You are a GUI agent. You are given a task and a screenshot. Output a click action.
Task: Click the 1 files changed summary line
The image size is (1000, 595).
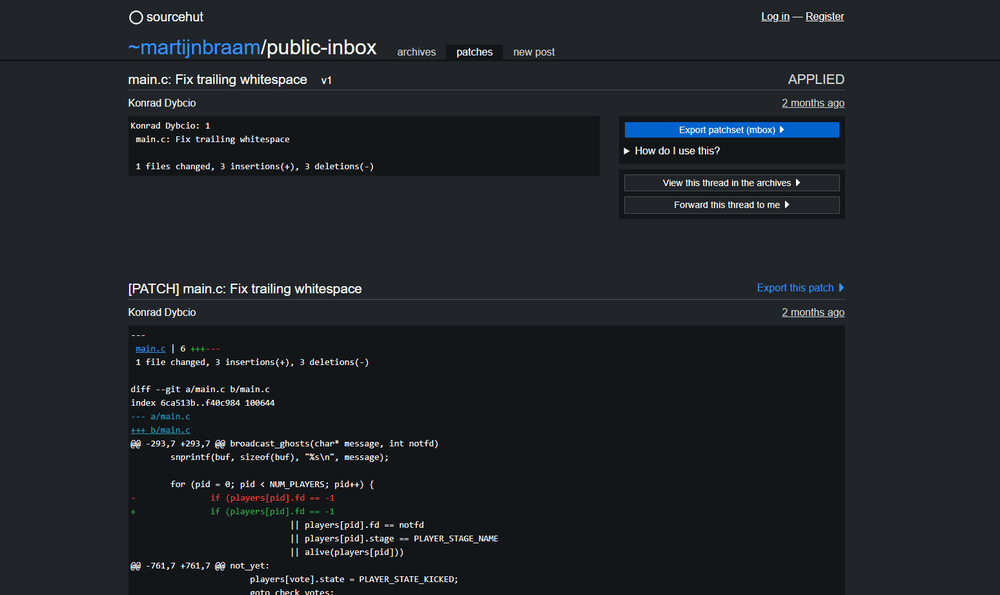(254, 166)
